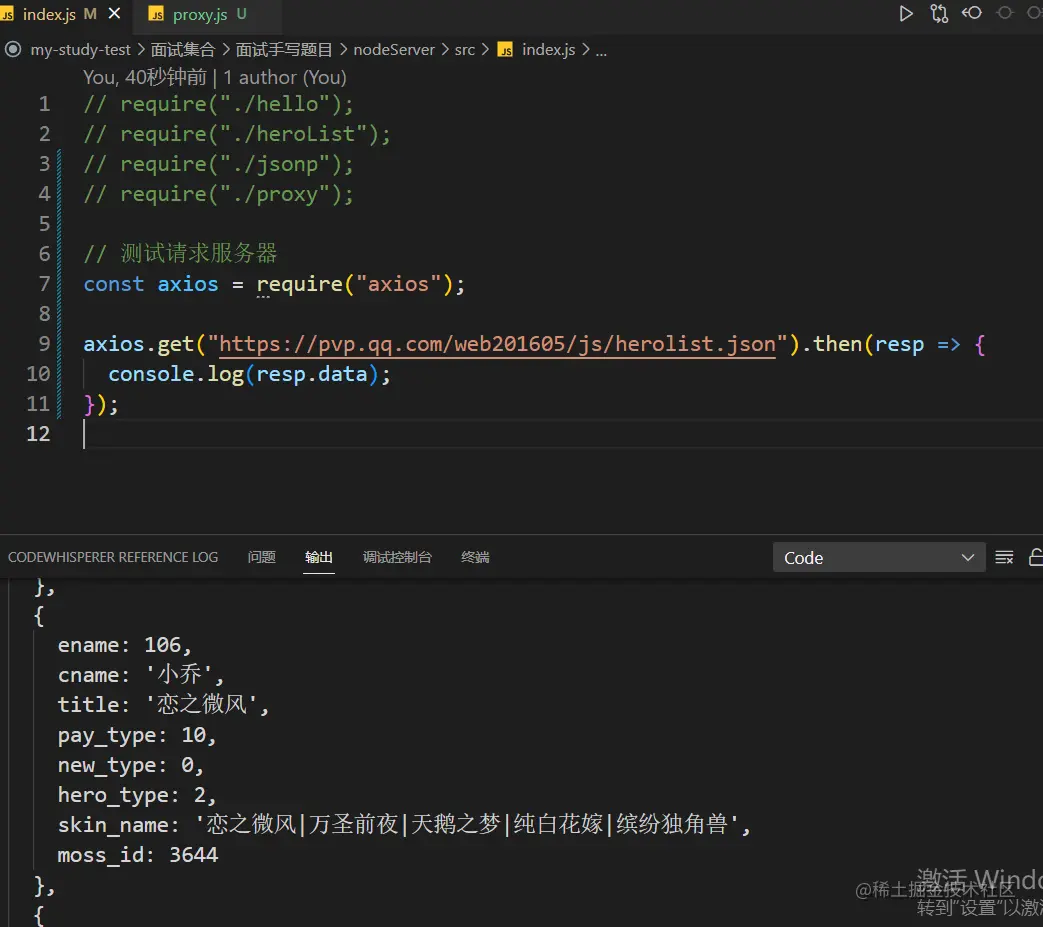Click the U untracked marker on proxy.js tab

tap(241, 14)
